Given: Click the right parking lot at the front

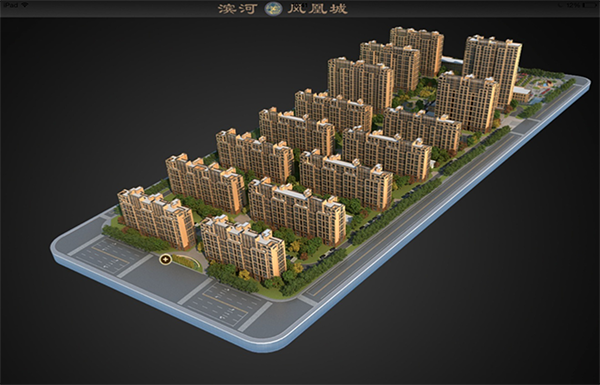Looking at the screenshot, I should pyautogui.click(x=226, y=304).
